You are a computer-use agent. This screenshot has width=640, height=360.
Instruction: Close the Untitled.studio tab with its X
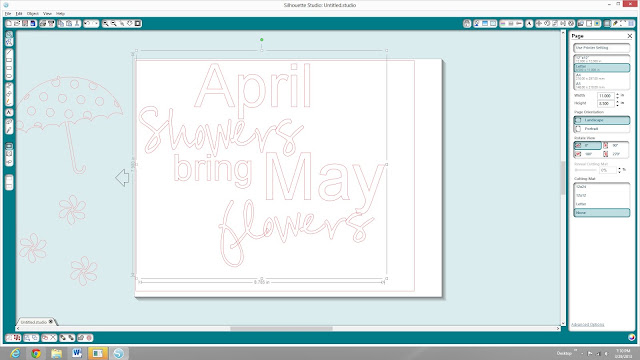point(51,322)
